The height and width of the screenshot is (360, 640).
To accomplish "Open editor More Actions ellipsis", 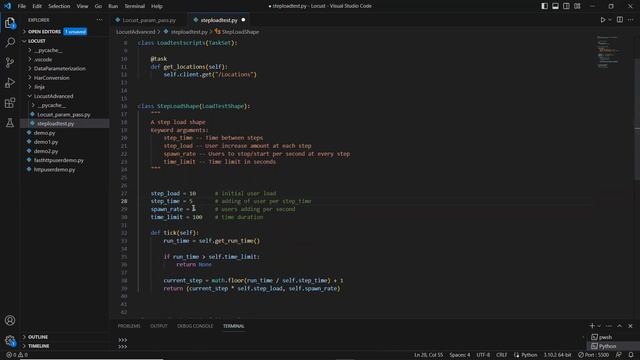I will coord(631,20).
